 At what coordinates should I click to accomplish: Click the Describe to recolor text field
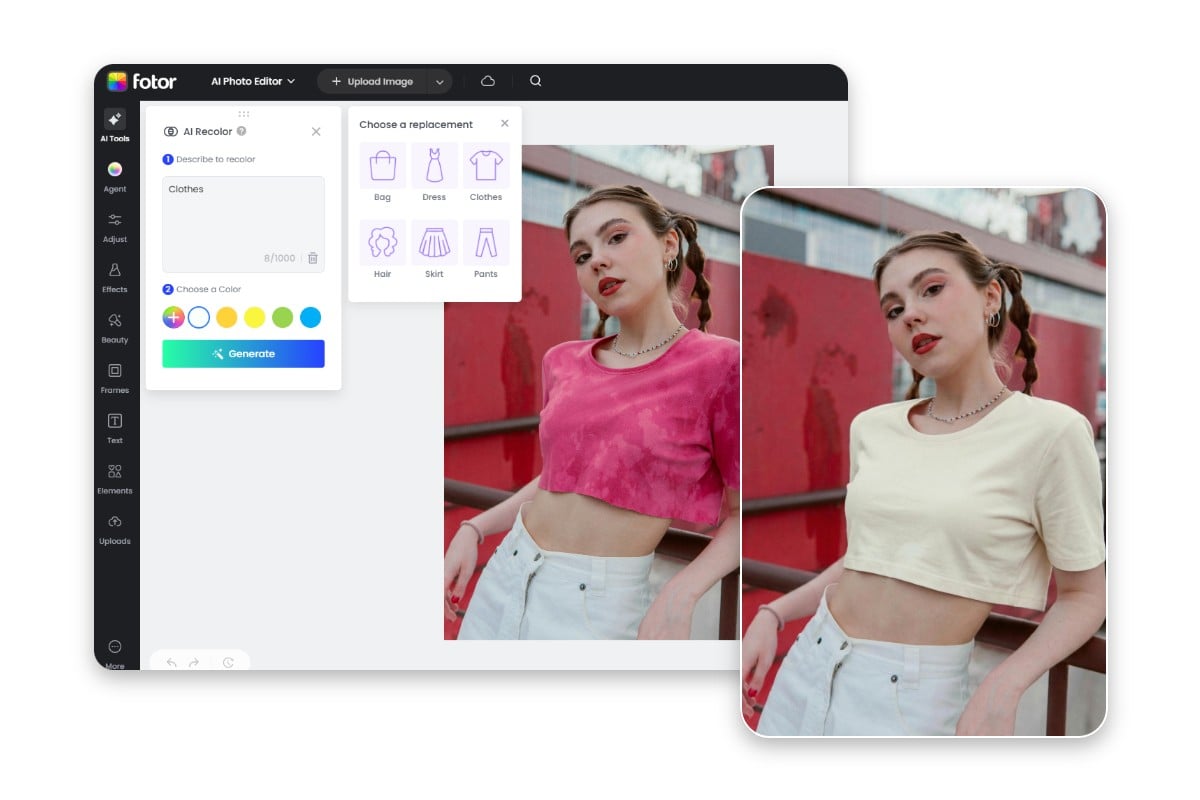(x=243, y=215)
